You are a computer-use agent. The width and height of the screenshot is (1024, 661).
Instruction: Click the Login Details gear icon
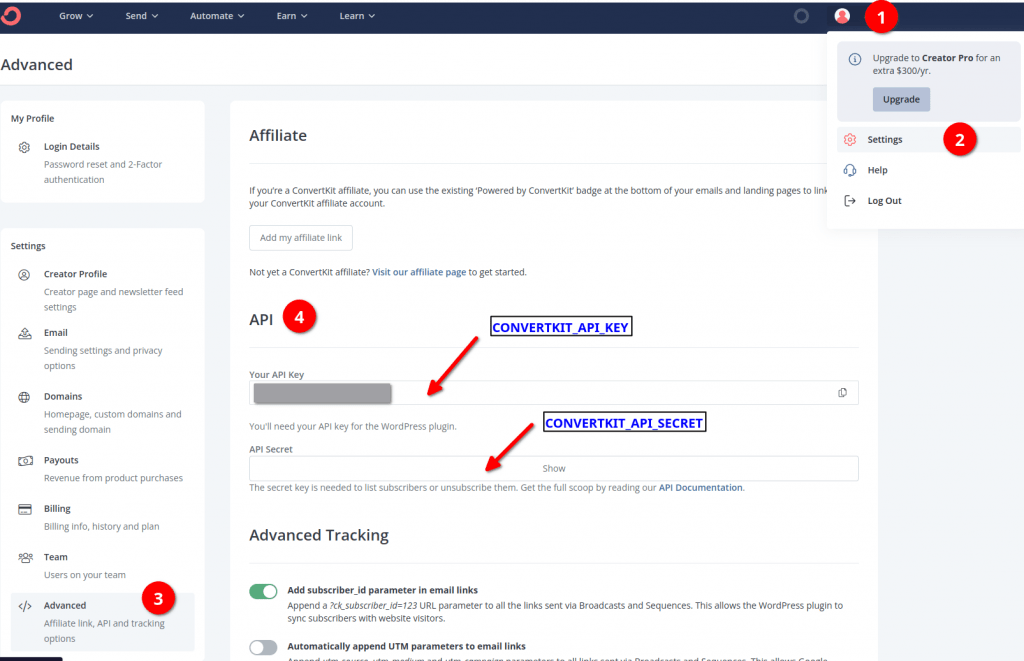pos(24,147)
